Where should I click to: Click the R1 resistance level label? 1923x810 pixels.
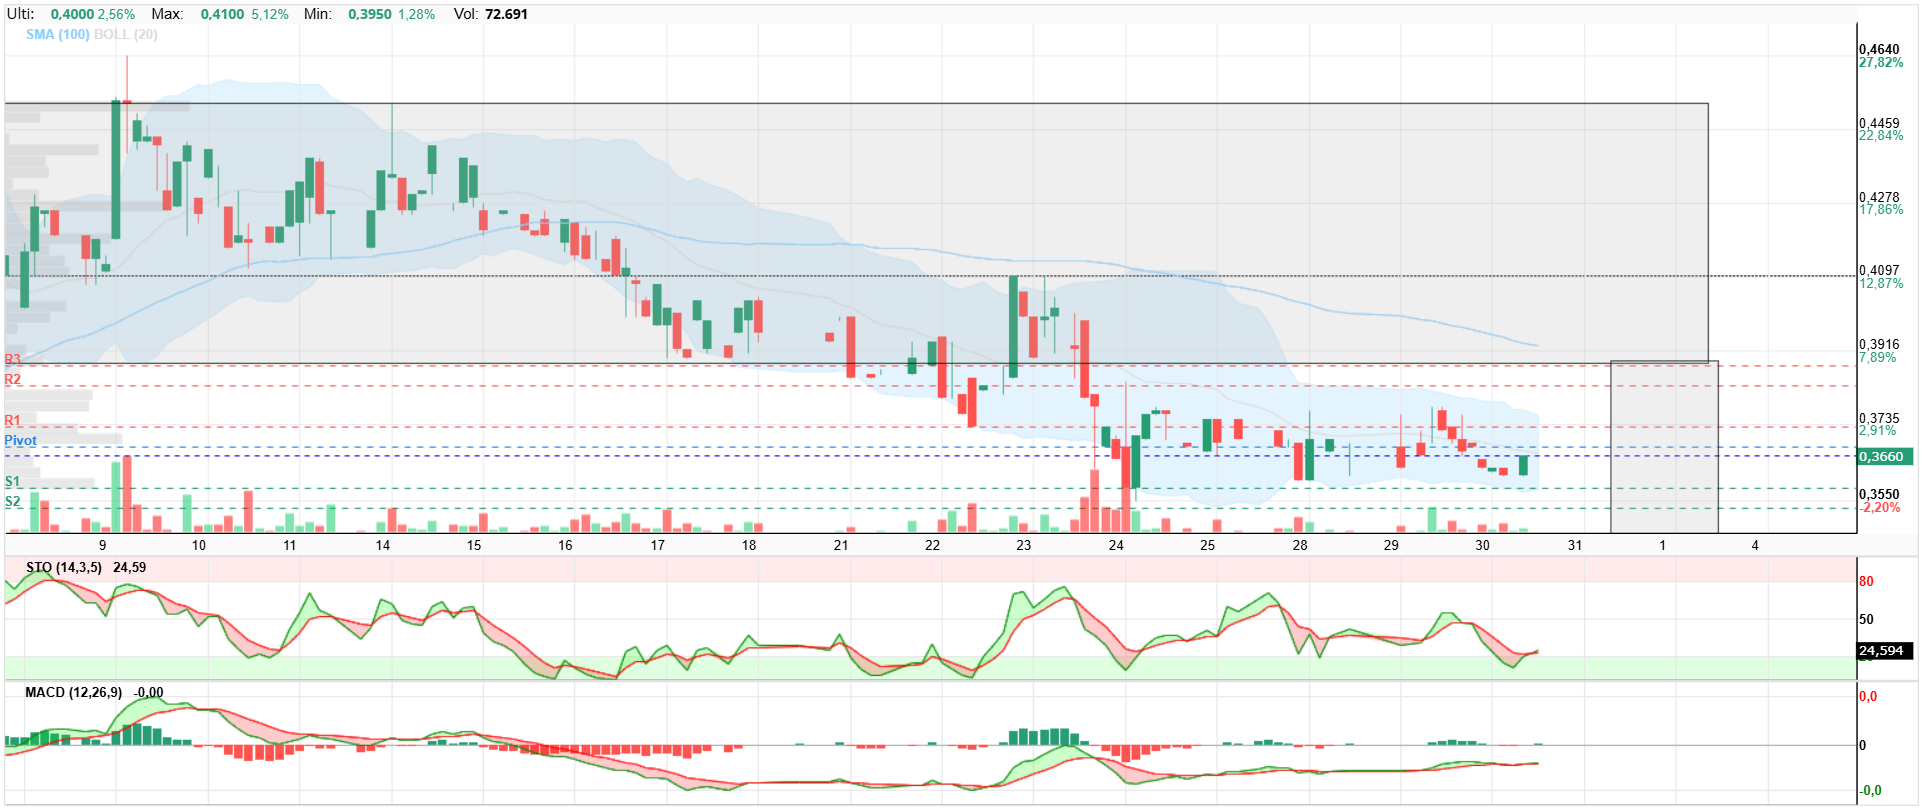[13, 420]
